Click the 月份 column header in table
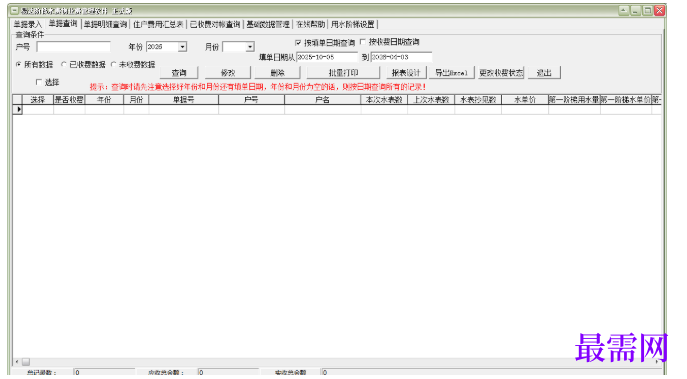Screen dimensions: 687x379 pyautogui.click(x=136, y=99)
